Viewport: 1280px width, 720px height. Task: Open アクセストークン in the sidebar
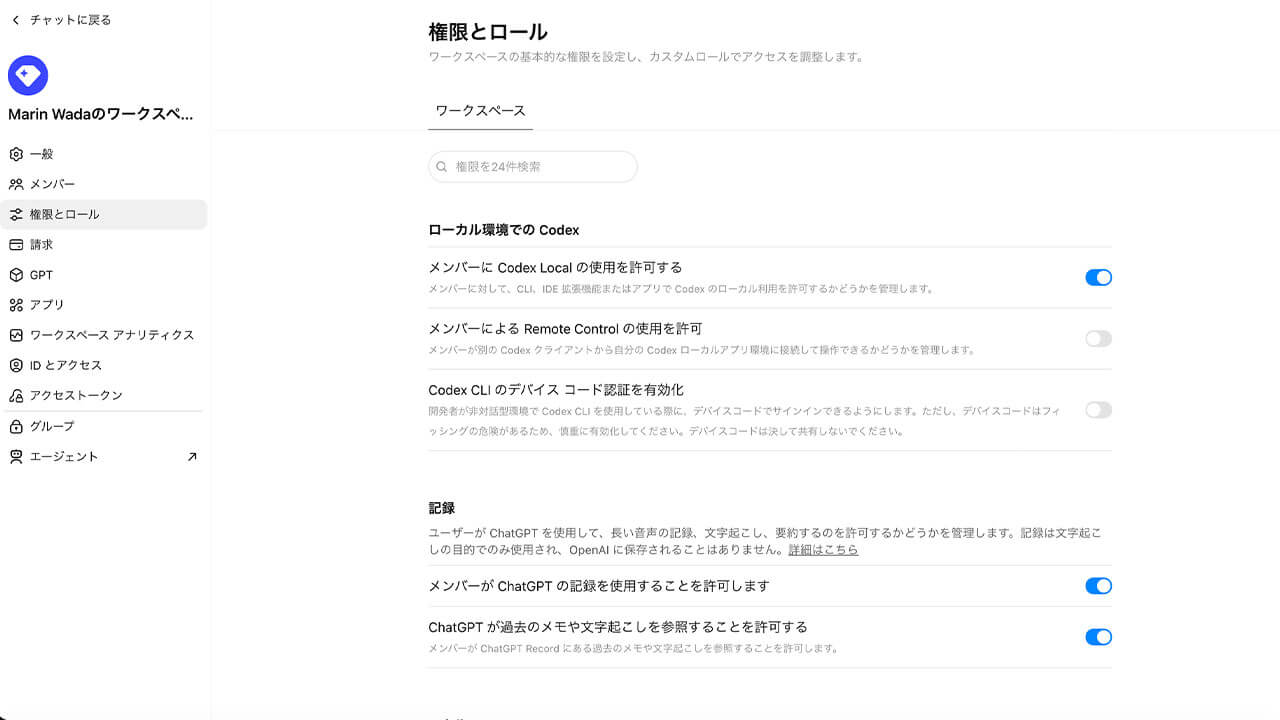104,395
